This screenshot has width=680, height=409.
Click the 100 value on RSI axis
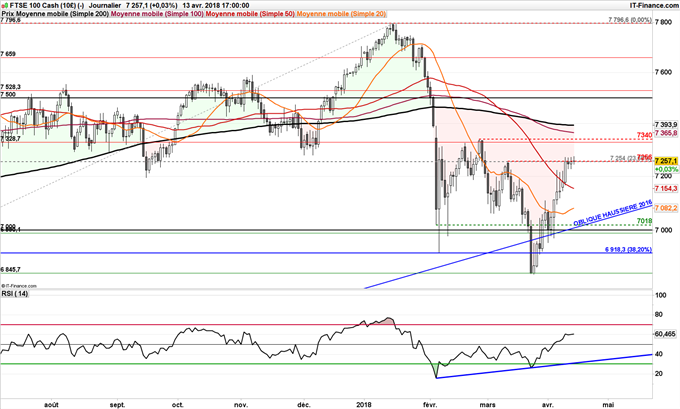[x=661, y=295]
